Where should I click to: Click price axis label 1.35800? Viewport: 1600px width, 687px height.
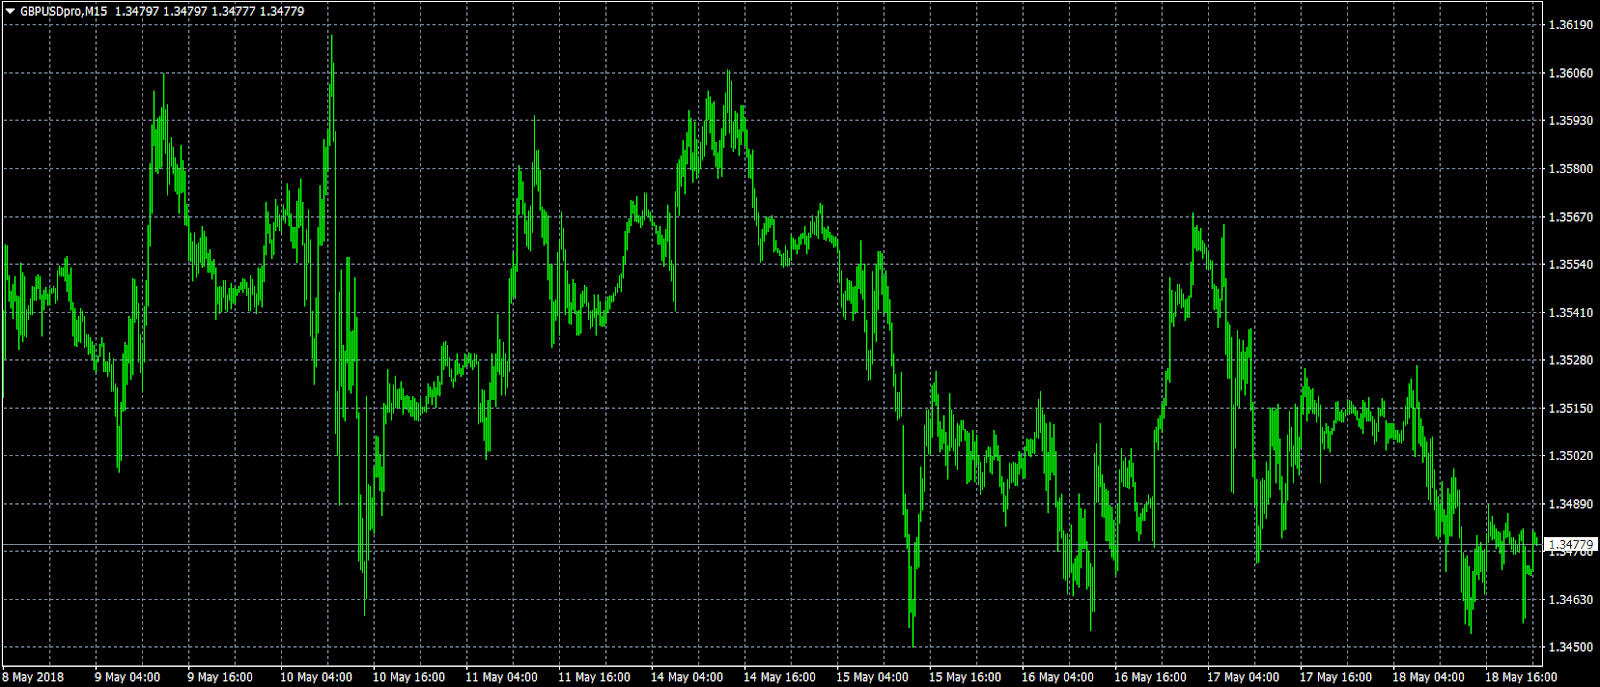tap(1570, 169)
